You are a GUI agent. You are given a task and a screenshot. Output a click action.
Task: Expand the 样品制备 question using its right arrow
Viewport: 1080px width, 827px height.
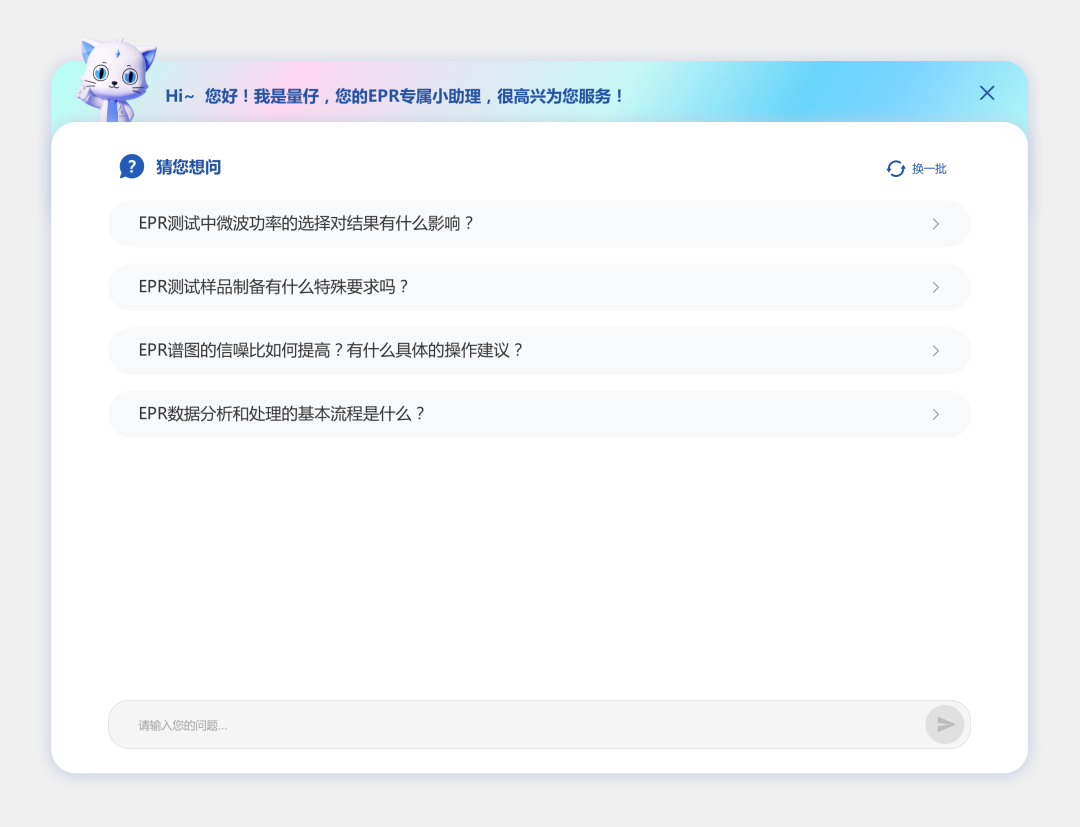point(936,287)
